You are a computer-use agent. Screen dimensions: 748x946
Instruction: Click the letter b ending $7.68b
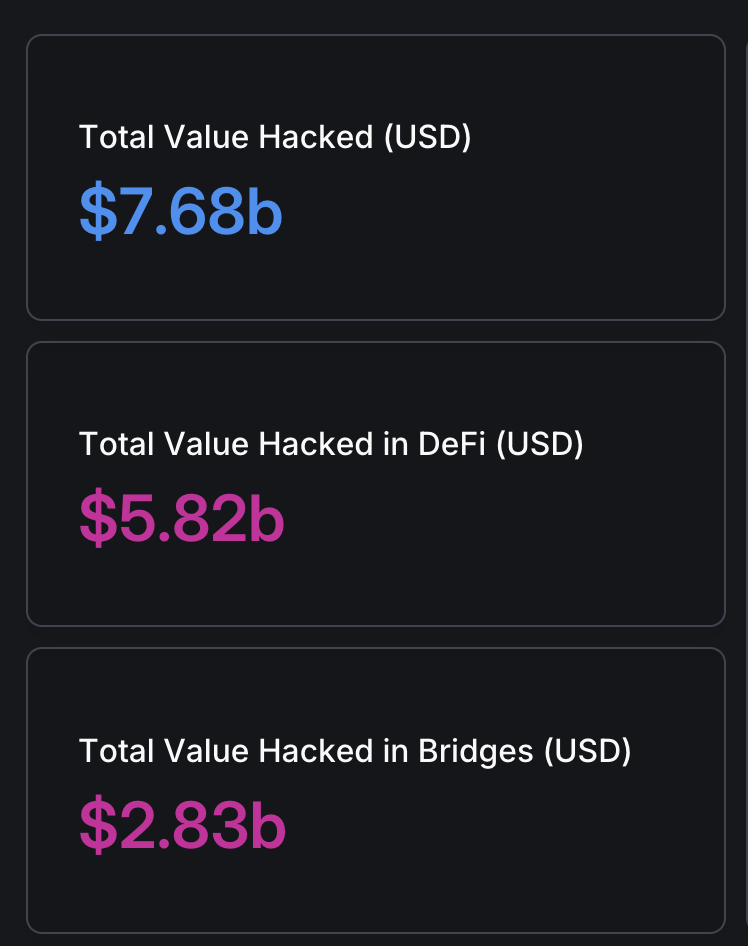click(264, 211)
